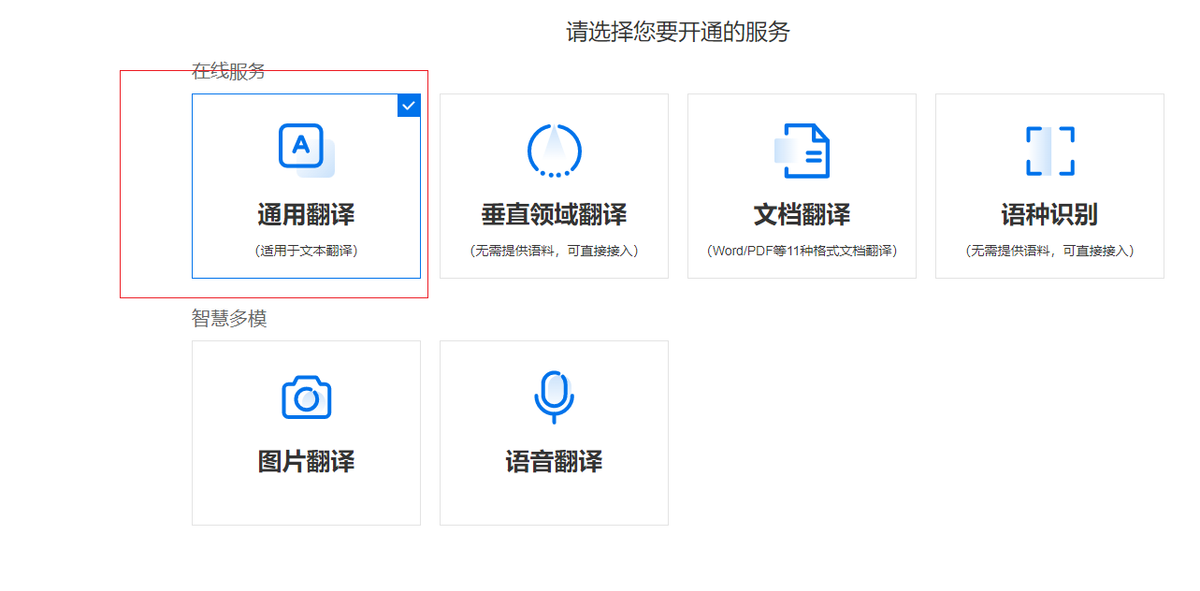This screenshot has height=591, width=1200.
Task: Click 垂直领域翻译 description 无需提供语料，可直接接入
Action: pos(554,251)
